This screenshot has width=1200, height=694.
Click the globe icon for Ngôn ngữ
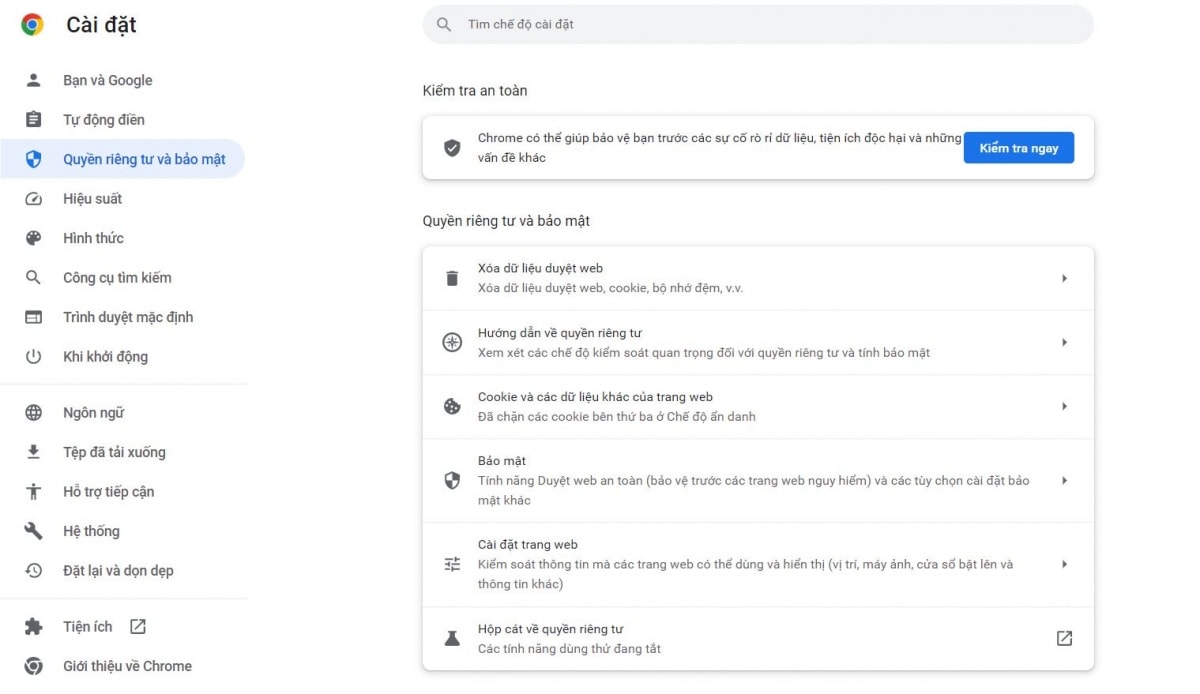click(x=34, y=413)
